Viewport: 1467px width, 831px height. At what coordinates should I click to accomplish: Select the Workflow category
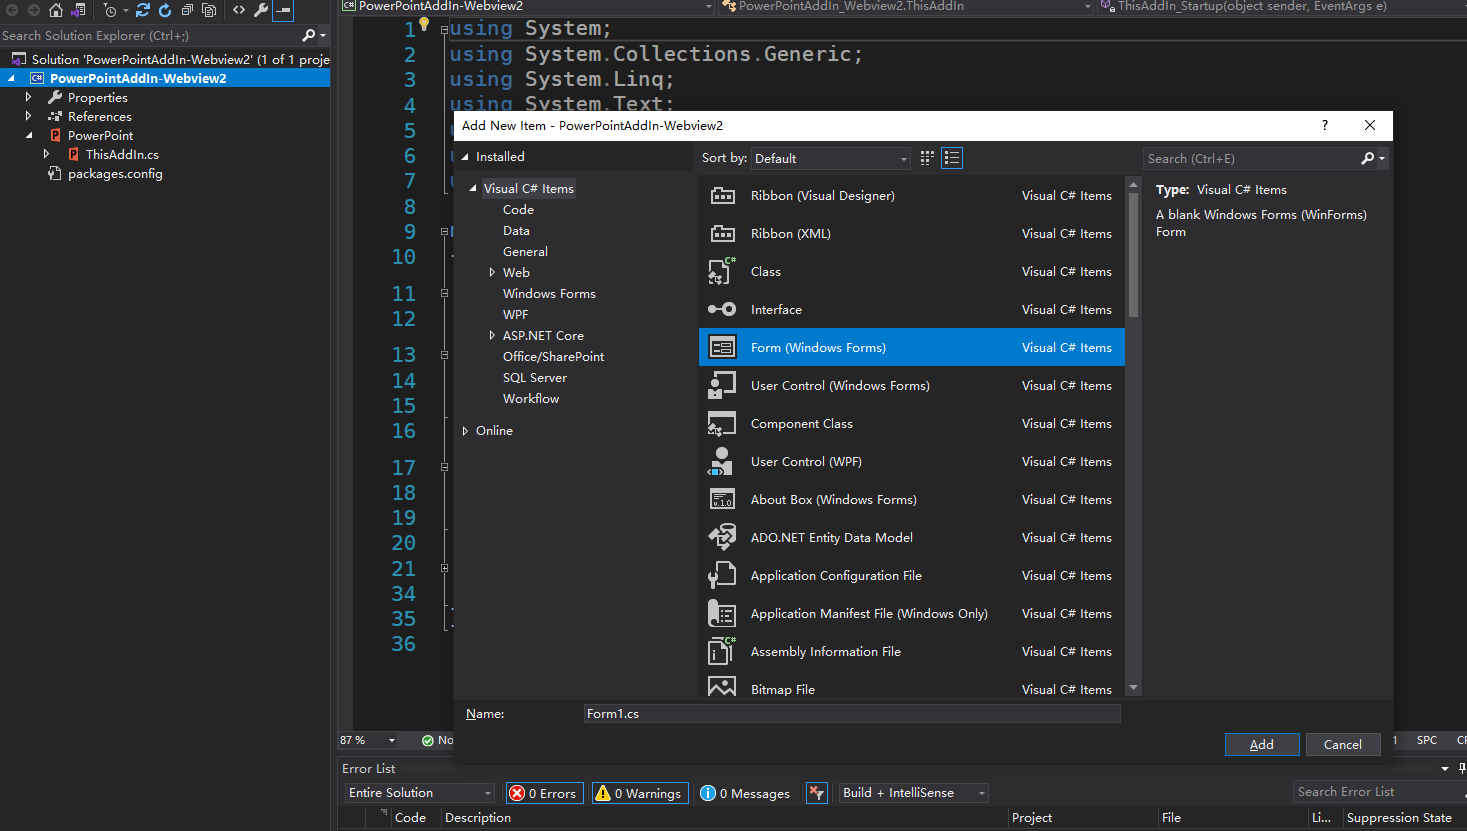[531, 398]
